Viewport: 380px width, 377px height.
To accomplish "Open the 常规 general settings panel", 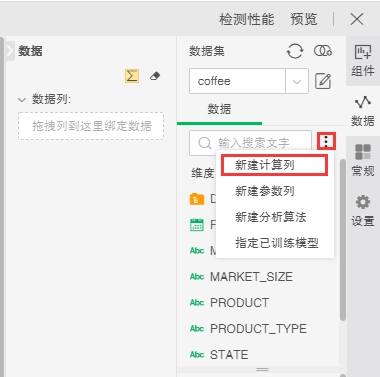I will [363, 160].
